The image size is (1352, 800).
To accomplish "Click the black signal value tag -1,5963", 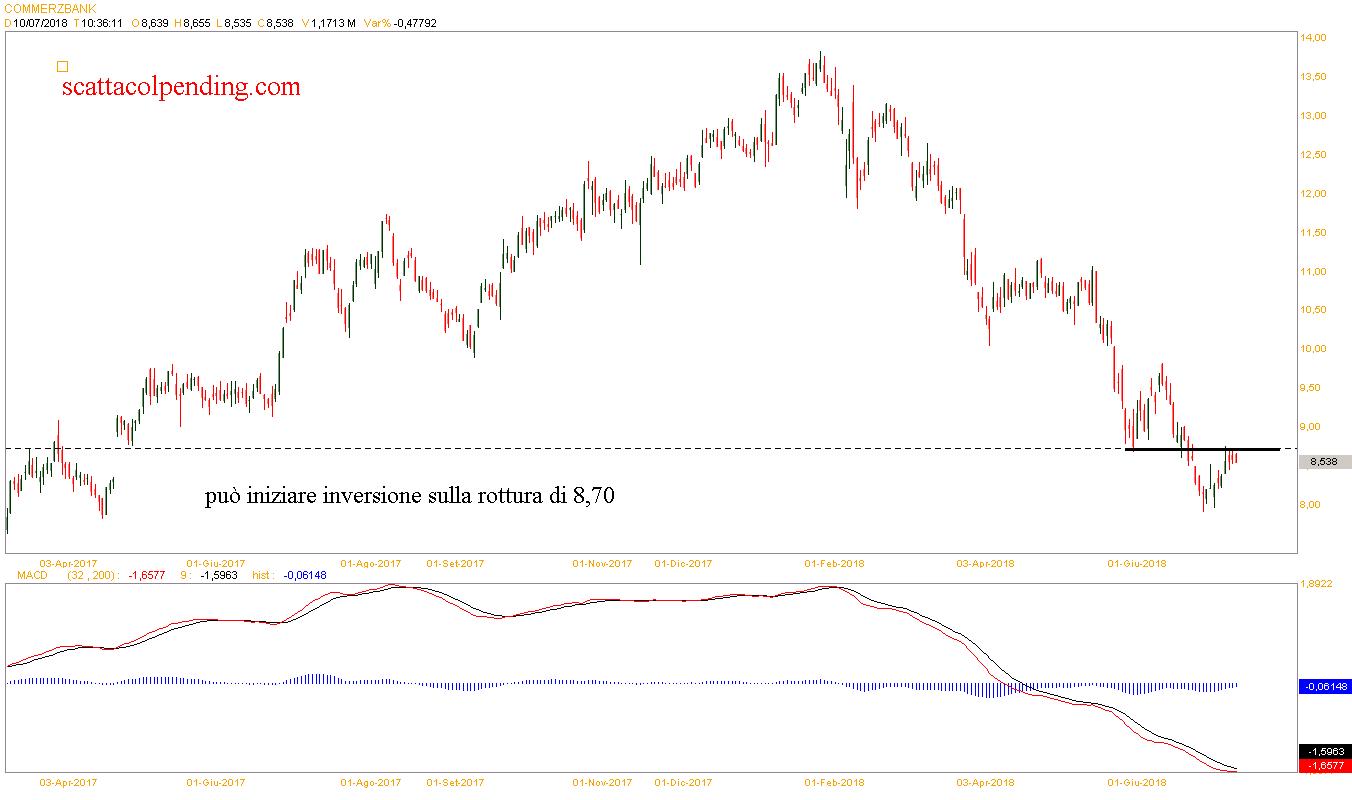I will pyautogui.click(x=1324, y=752).
